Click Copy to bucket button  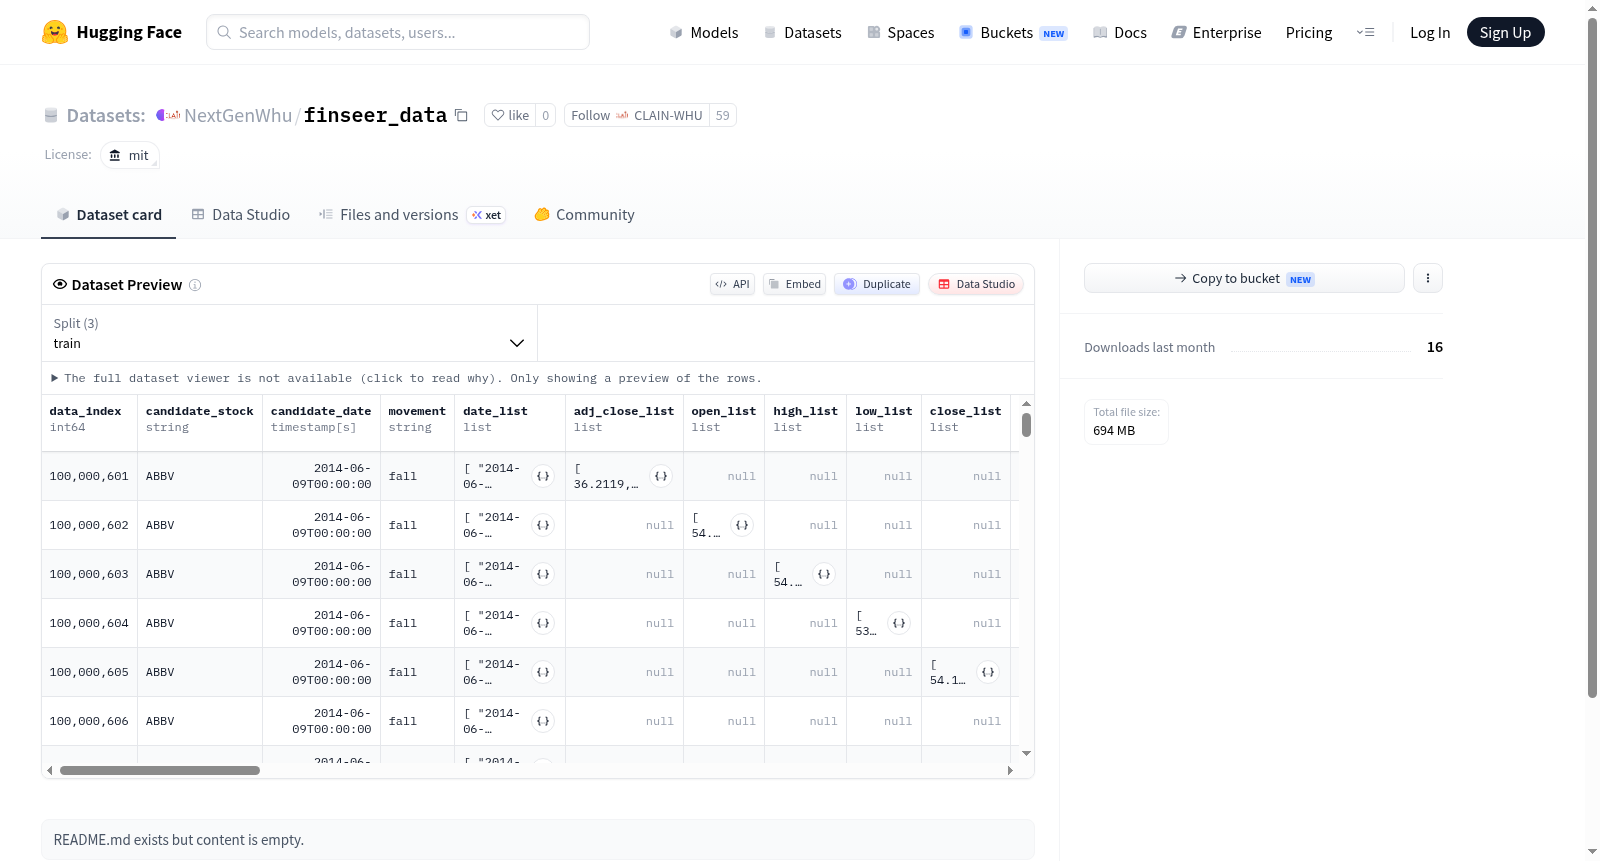pyautogui.click(x=1244, y=278)
